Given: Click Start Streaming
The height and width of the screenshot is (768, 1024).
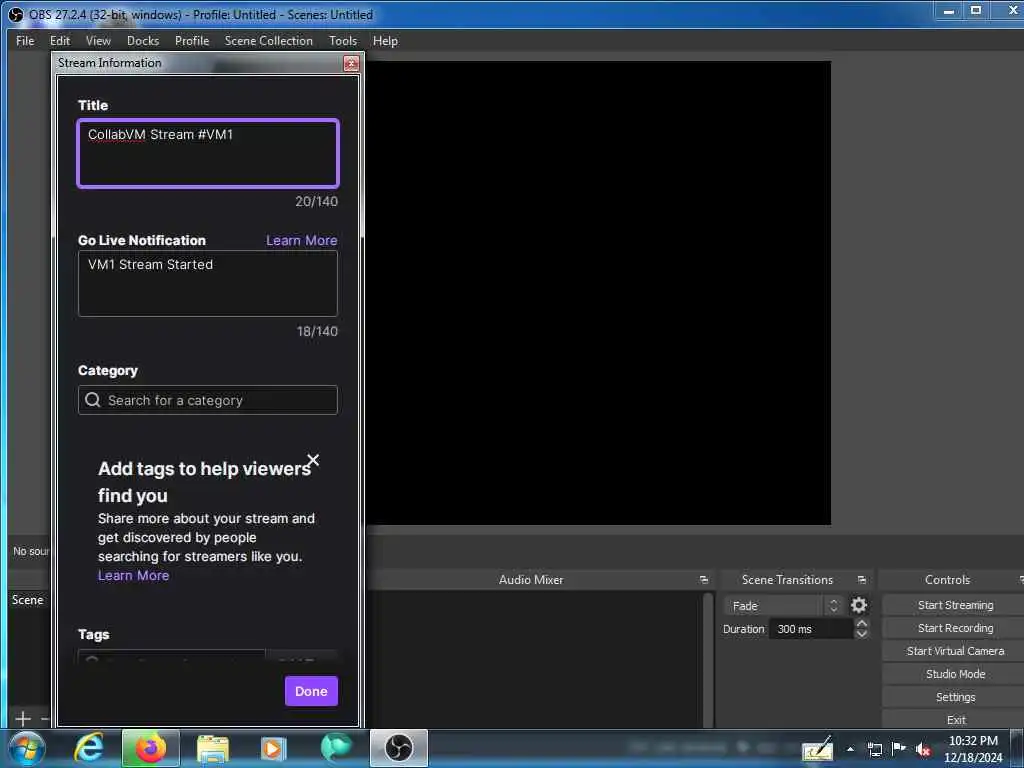Looking at the screenshot, I should point(955,605).
